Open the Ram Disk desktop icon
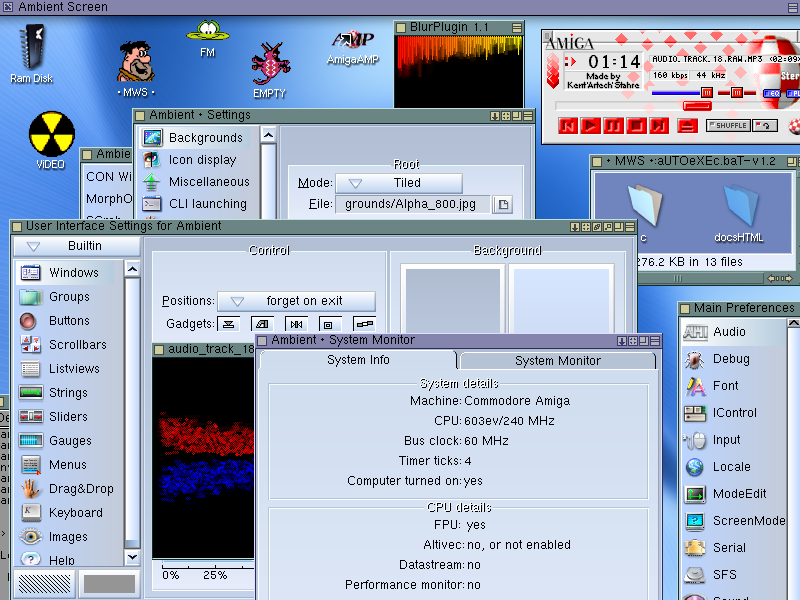 click(x=32, y=54)
